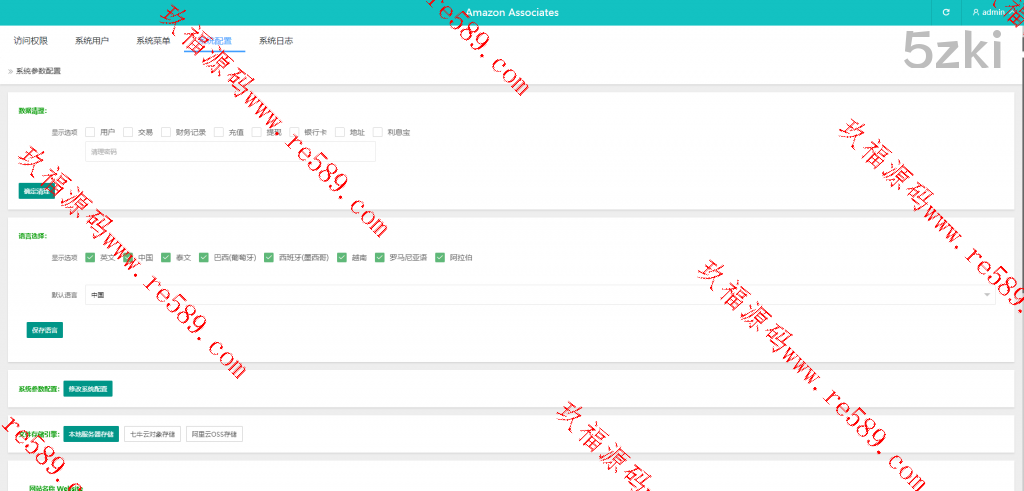Uncheck the 泰文 language checkbox
This screenshot has width=1024, height=491.
click(166, 257)
